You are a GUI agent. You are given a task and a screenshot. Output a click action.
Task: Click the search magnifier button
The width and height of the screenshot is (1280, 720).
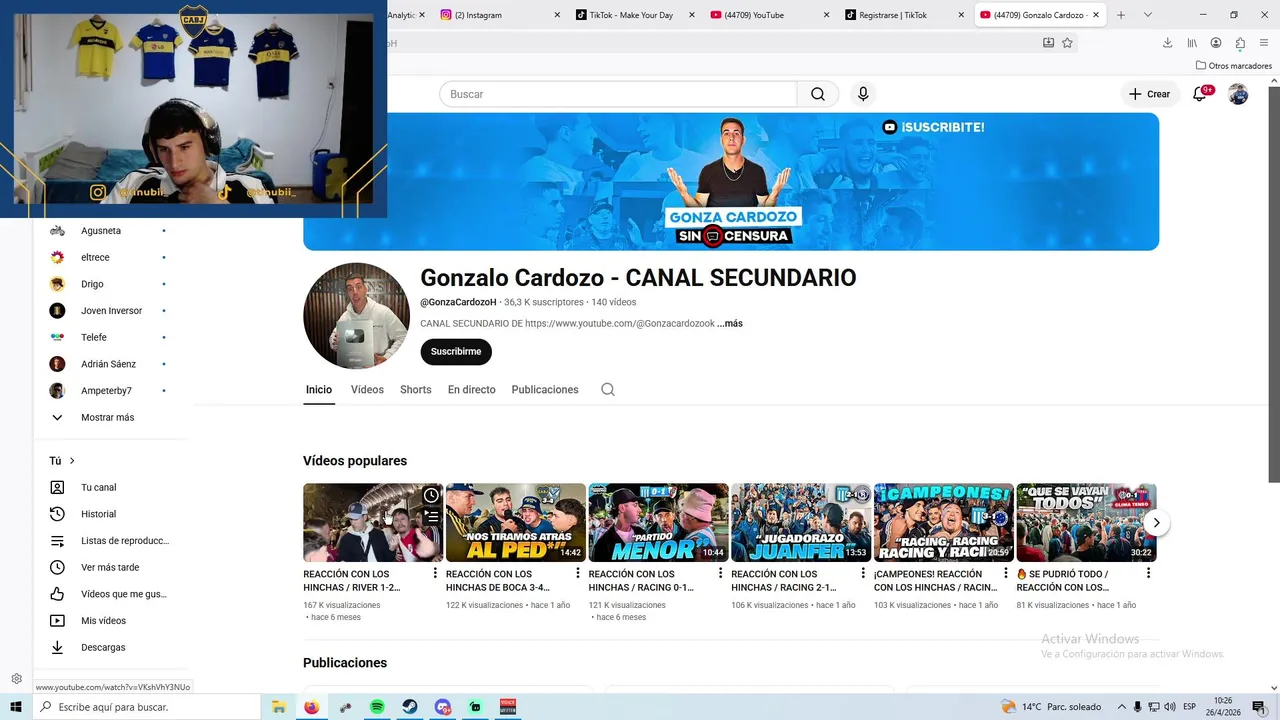818,94
